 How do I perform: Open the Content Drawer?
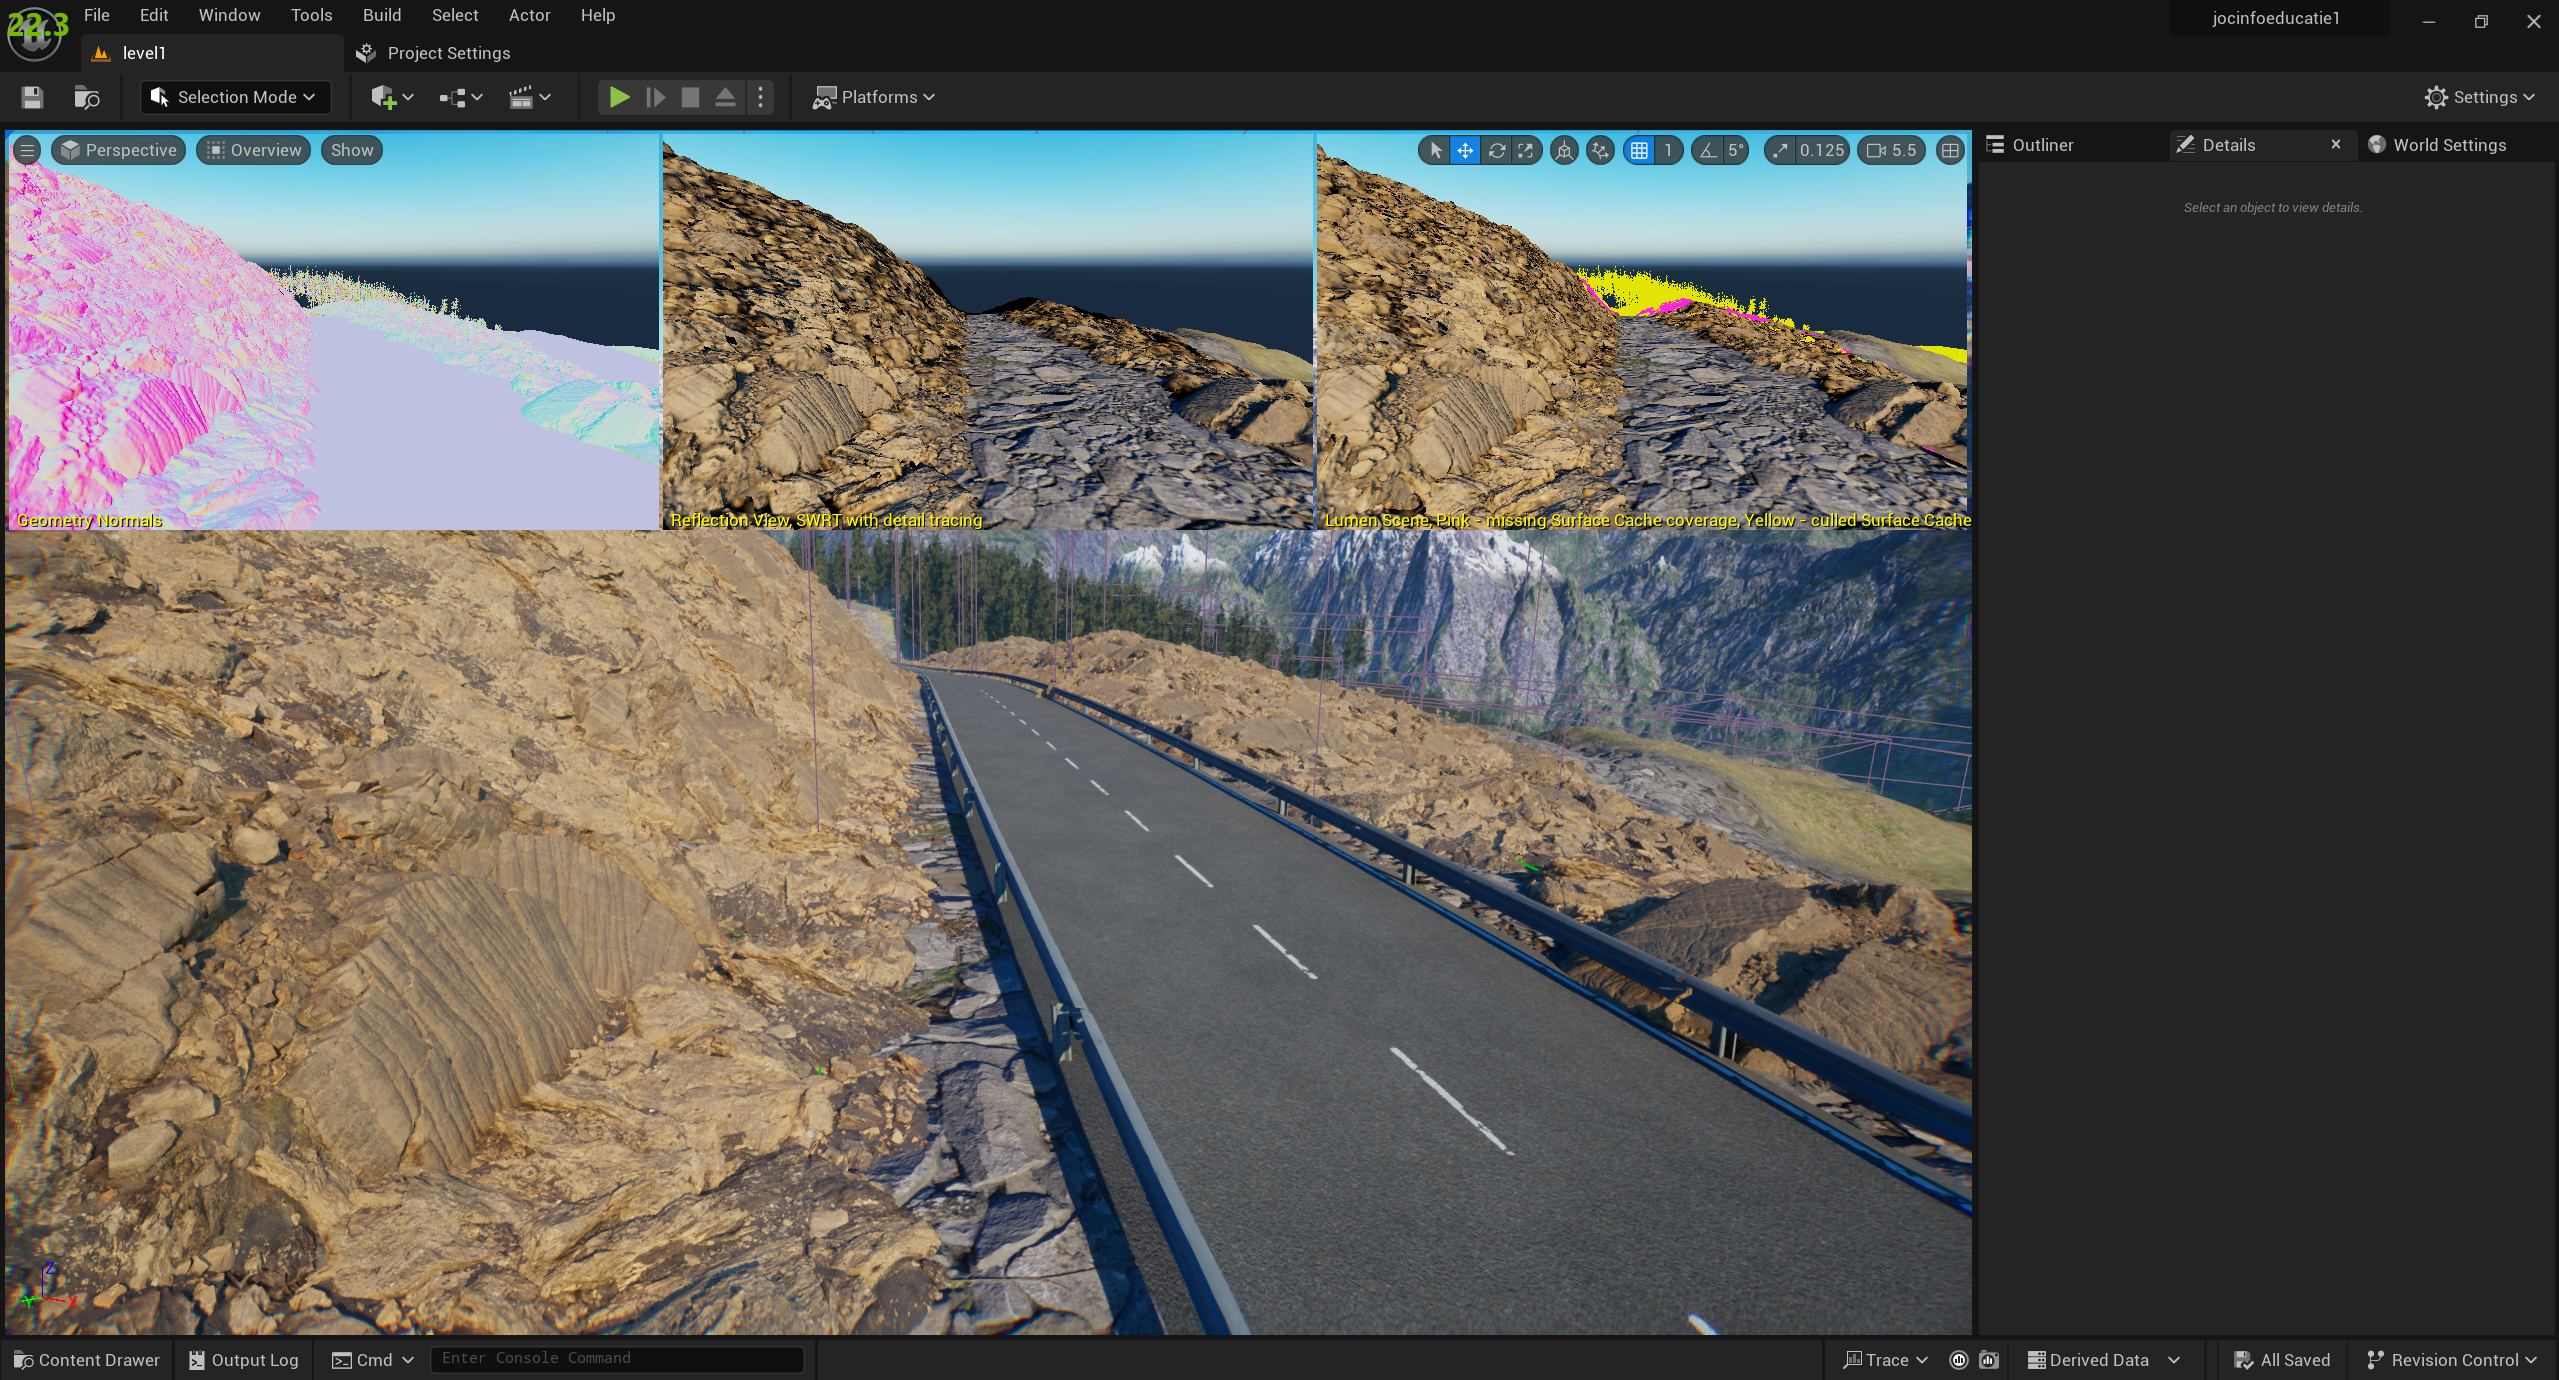(x=87, y=1359)
